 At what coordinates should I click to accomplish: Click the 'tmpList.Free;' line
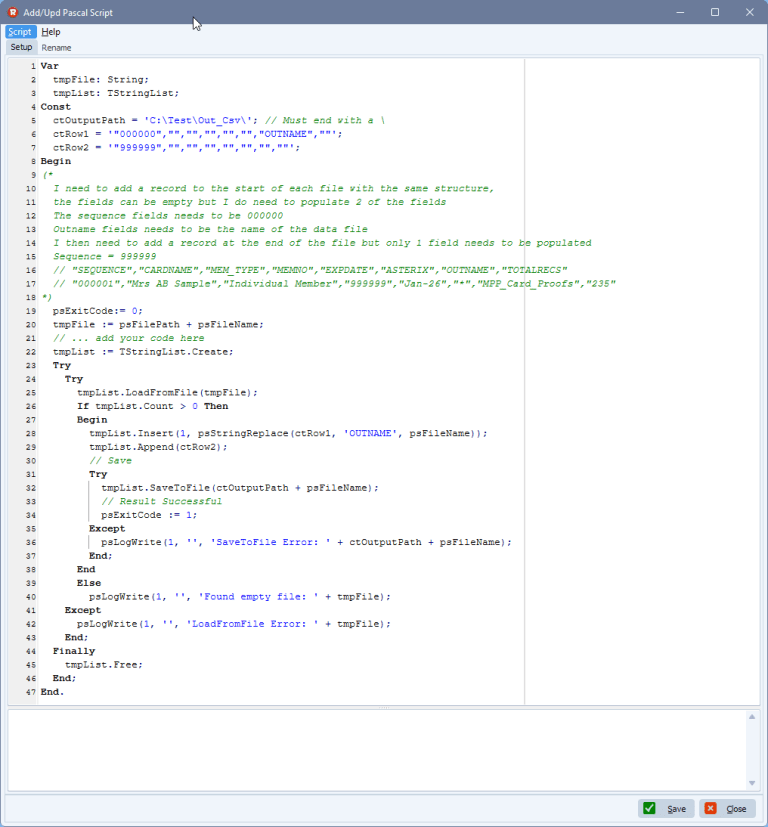104,665
